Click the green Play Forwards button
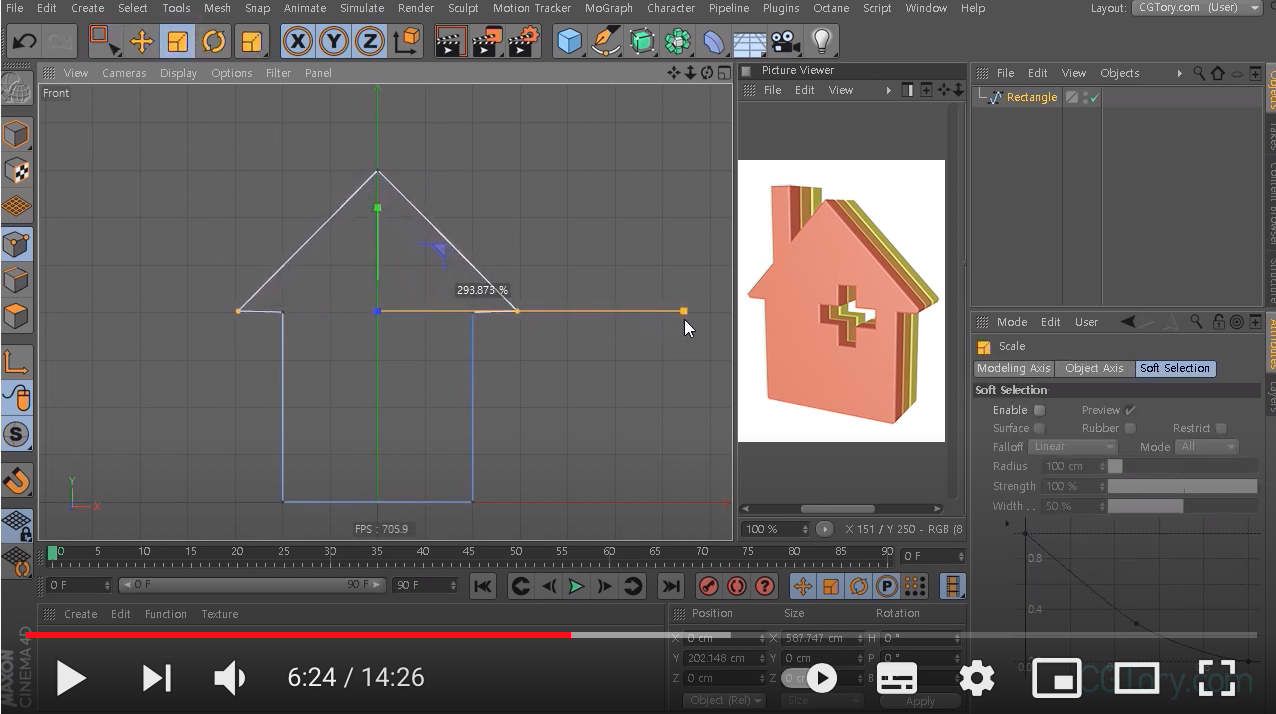 [576, 587]
